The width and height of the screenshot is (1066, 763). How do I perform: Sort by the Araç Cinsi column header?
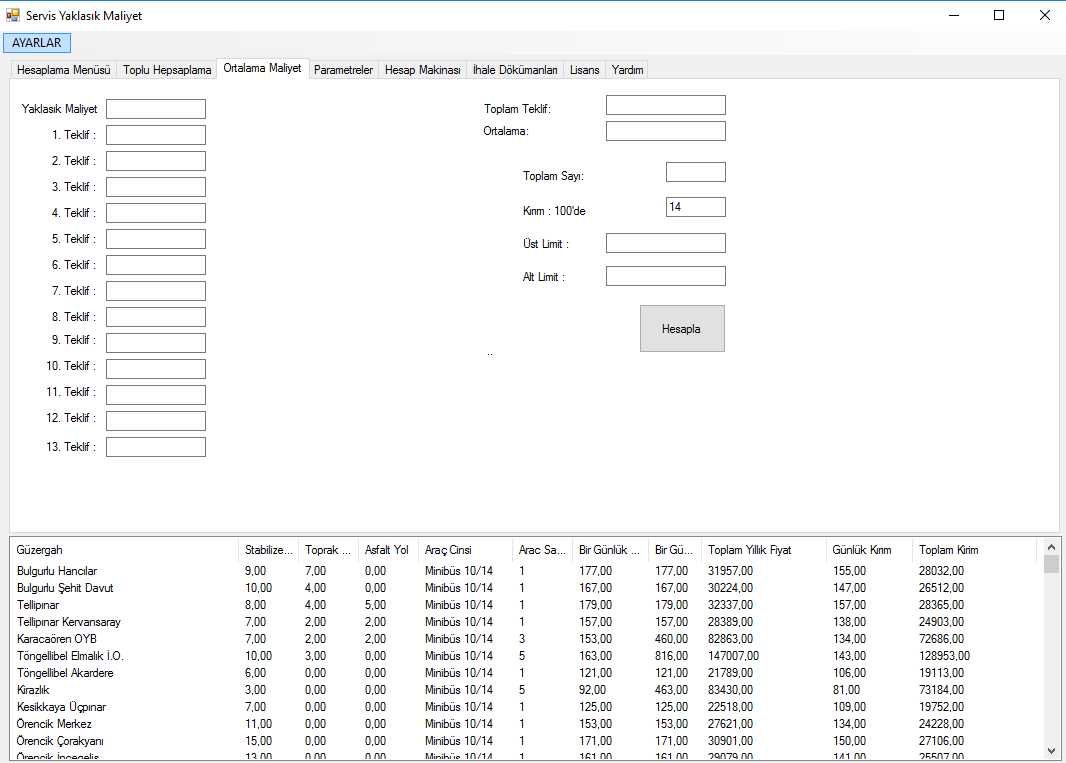click(x=465, y=550)
